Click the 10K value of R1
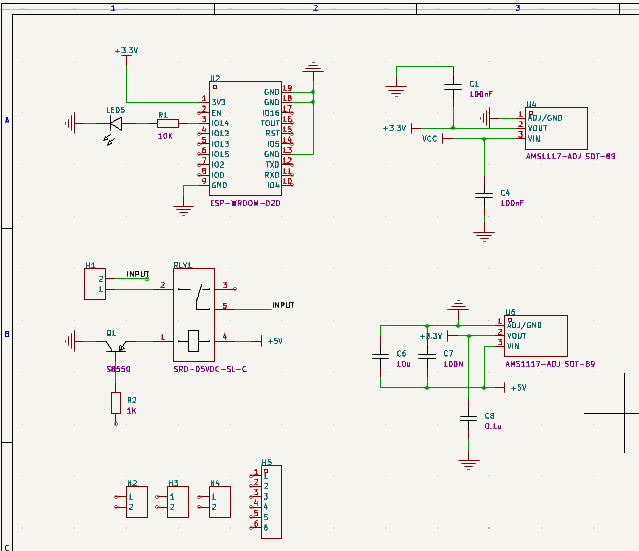The height and width of the screenshot is (551, 639). tap(165, 136)
